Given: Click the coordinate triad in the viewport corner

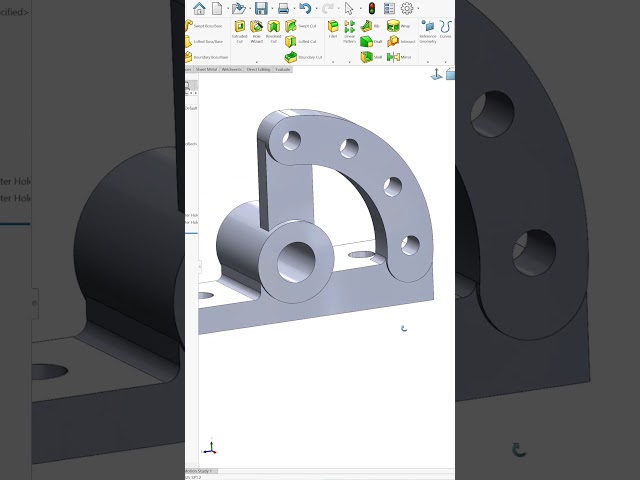Looking at the screenshot, I should [x=211, y=447].
